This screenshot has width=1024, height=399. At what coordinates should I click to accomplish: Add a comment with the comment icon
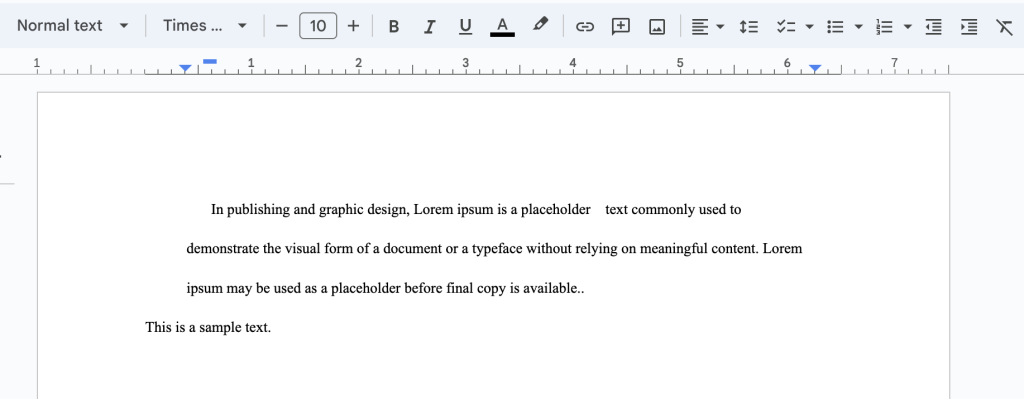620,27
